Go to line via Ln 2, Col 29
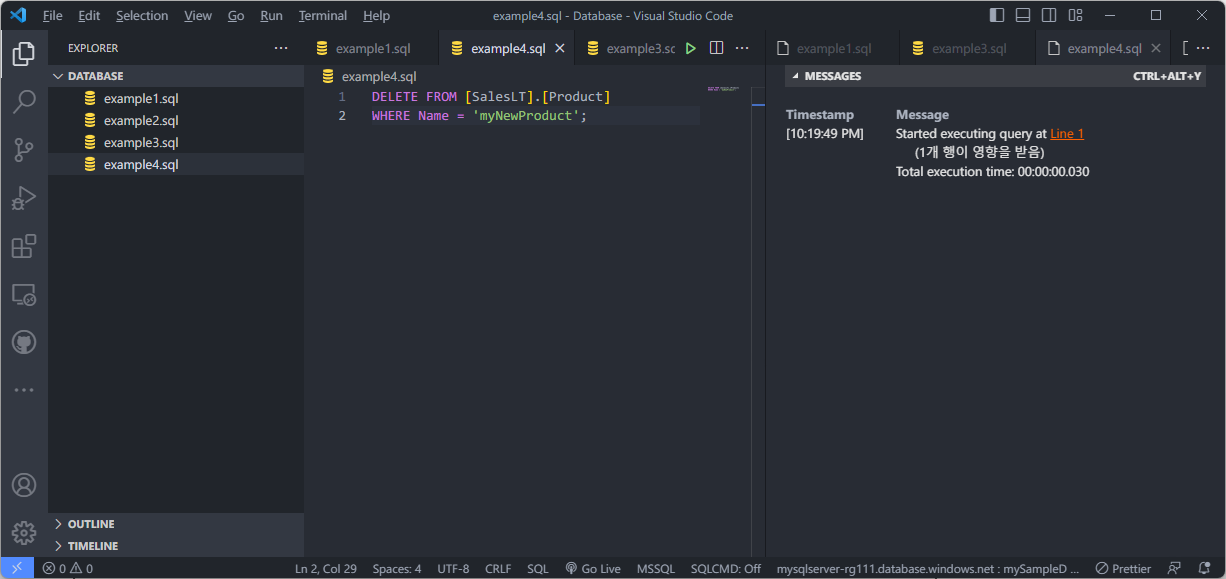 [x=326, y=568]
